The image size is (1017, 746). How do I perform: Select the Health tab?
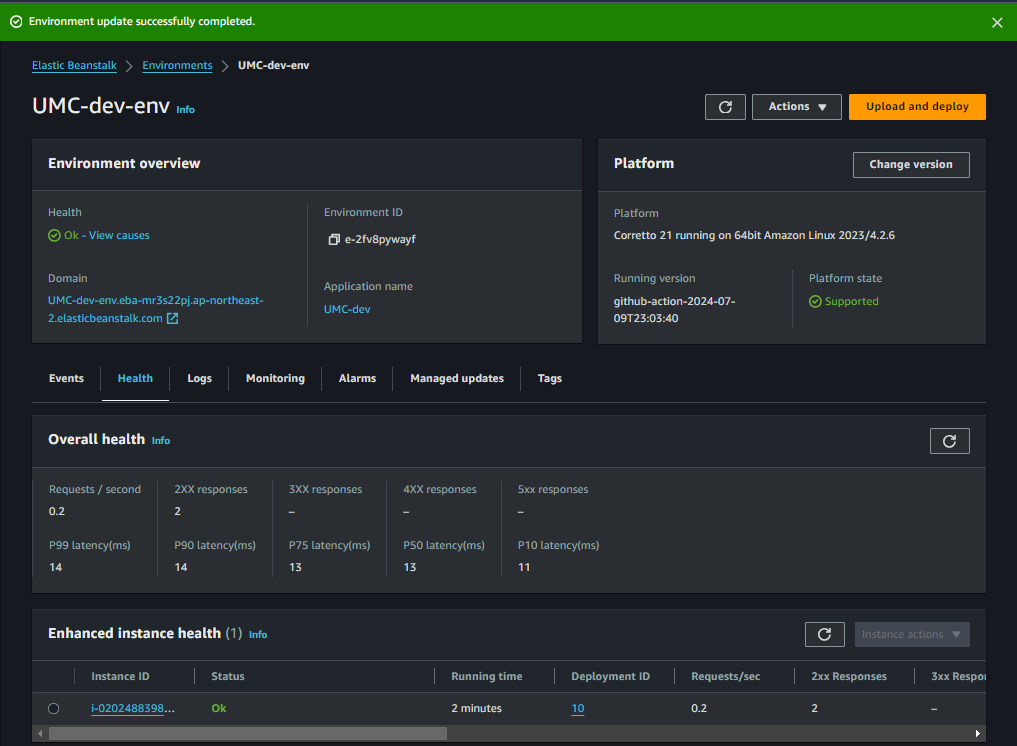pos(135,378)
